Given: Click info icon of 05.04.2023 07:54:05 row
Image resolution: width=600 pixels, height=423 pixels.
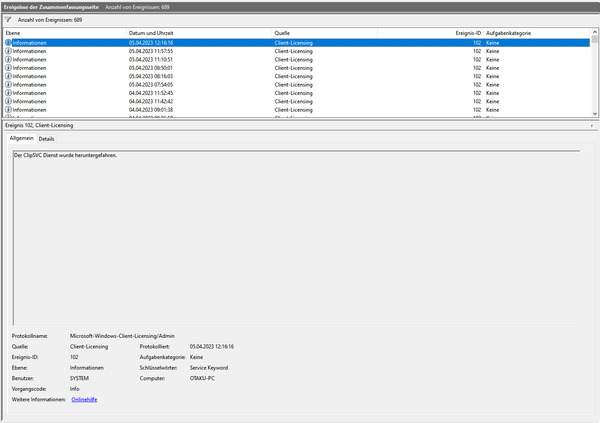Looking at the screenshot, I should point(8,85).
